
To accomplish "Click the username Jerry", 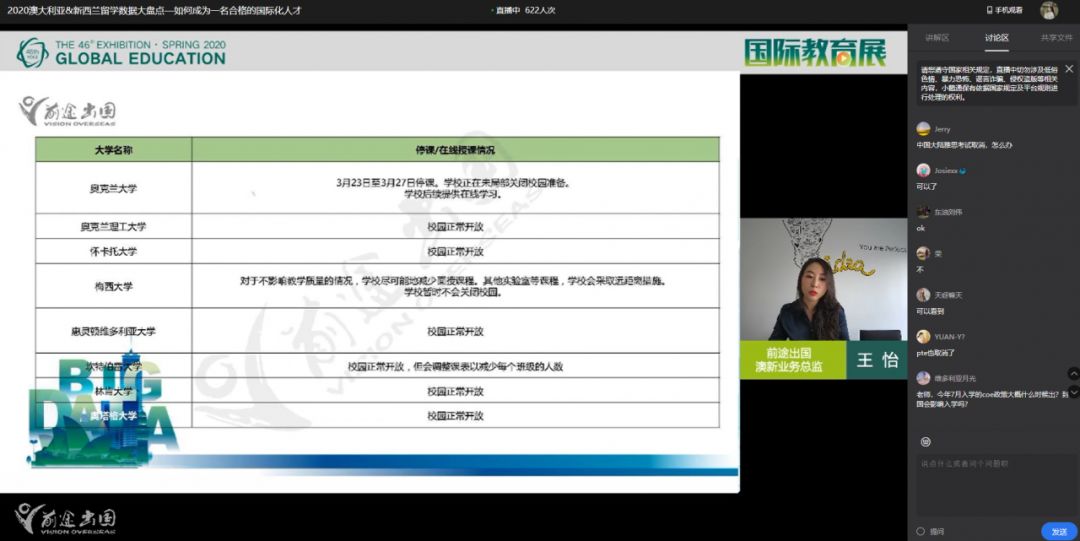I will coord(942,130).
